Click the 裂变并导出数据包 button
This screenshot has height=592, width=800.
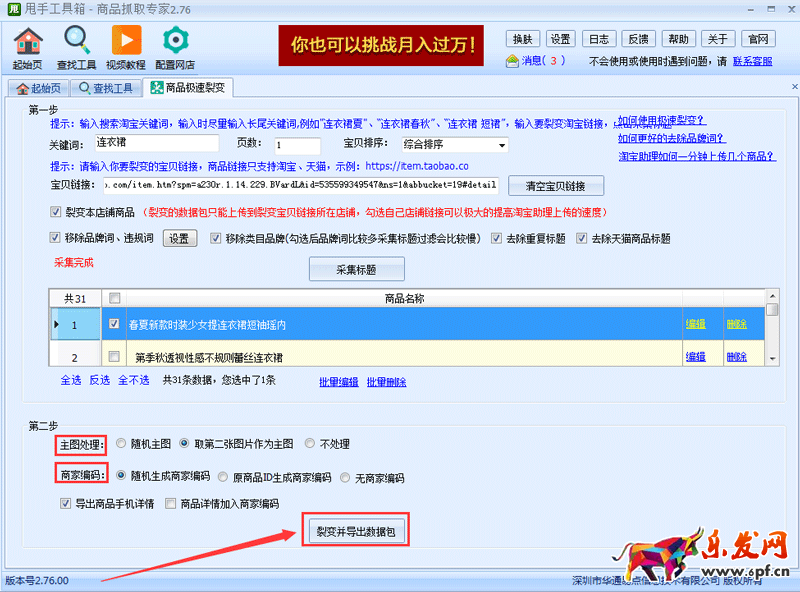(x=355, y=531)
